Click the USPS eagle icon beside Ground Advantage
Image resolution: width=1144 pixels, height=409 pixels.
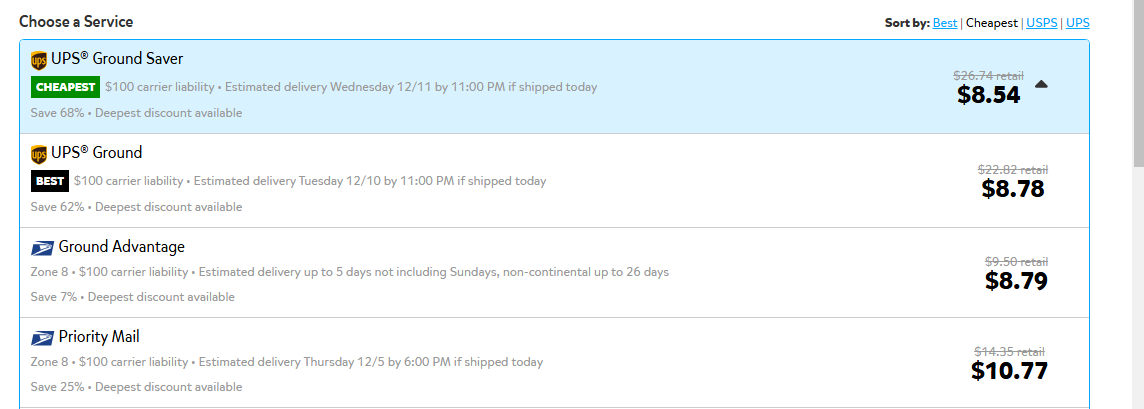[x=42, y=249]
